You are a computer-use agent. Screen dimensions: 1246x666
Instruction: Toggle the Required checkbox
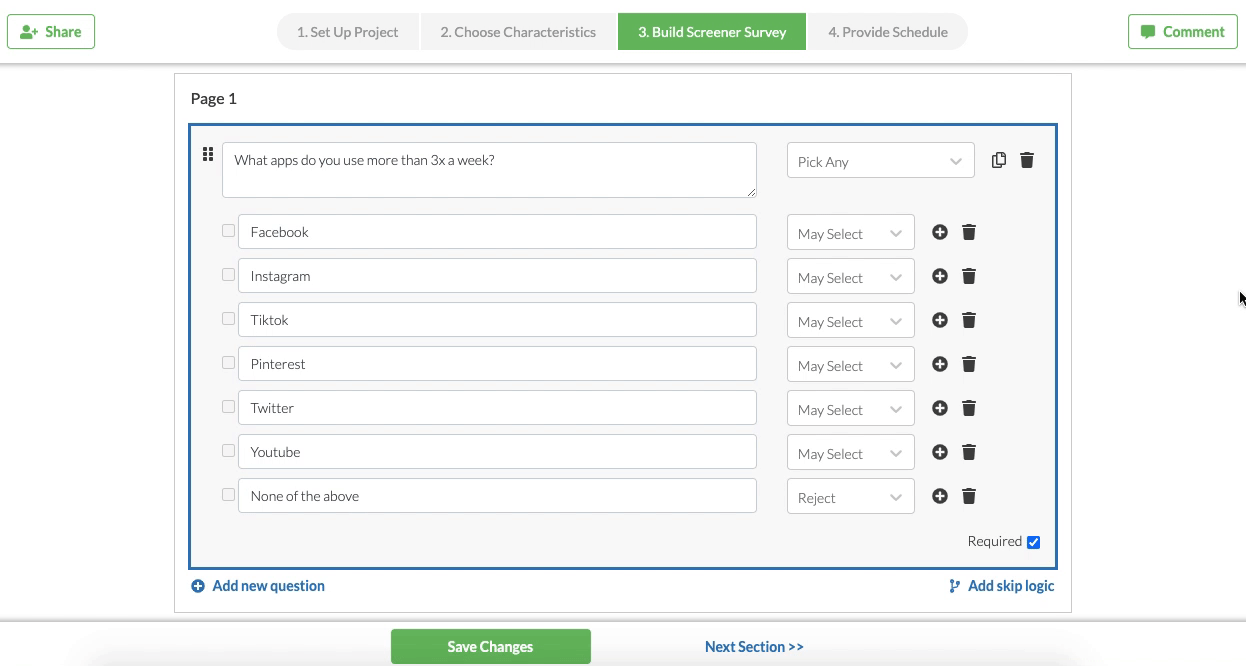(x=1033, y=542)
